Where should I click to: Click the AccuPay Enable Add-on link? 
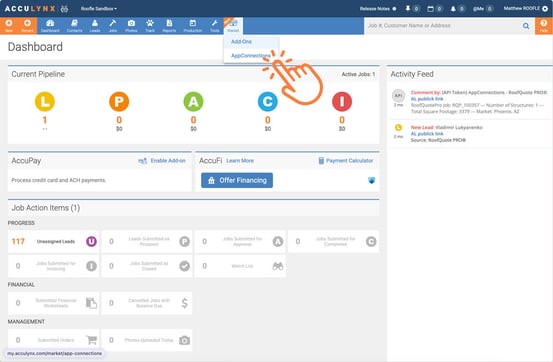coord(162,161)
